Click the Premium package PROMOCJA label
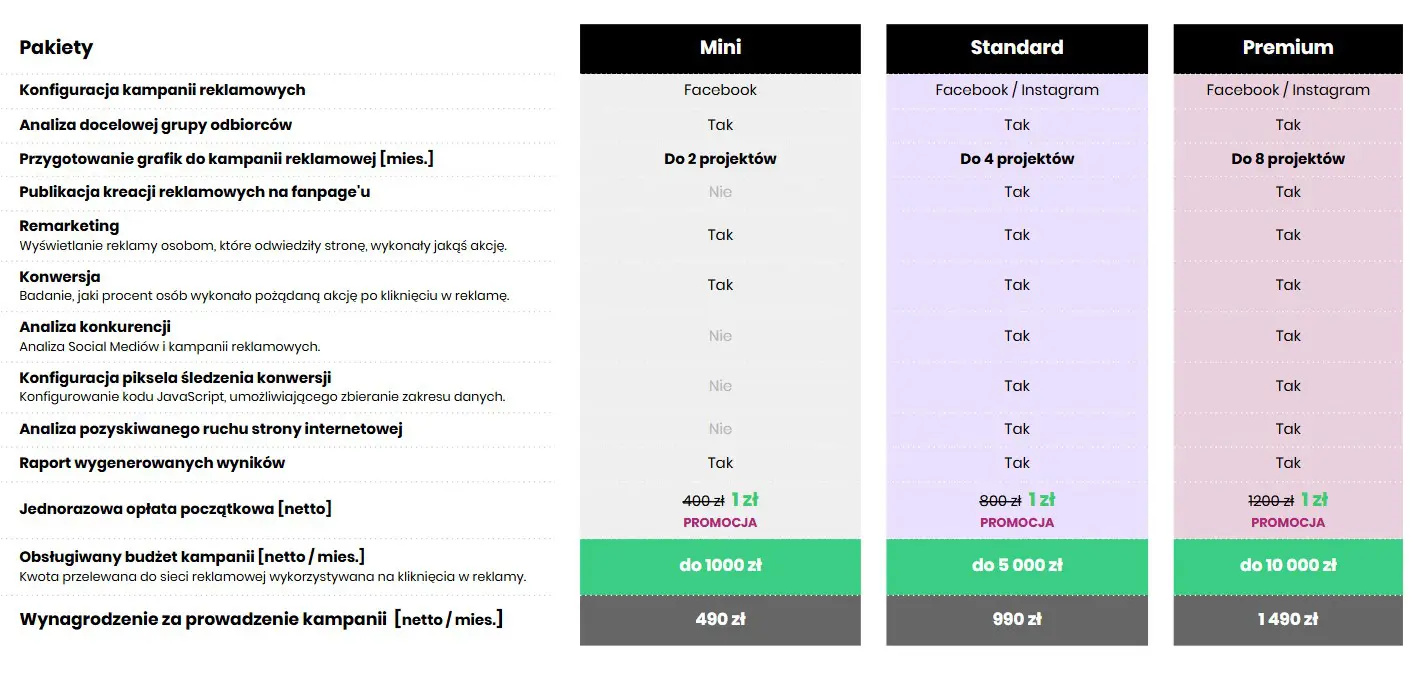Viewport: 1423px width, 673px height. 1287,523
